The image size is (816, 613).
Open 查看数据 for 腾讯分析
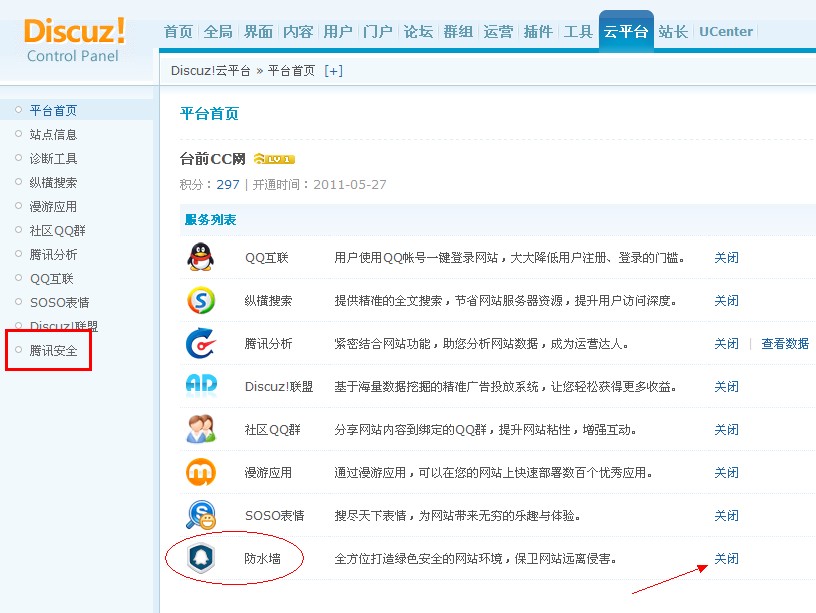(x=785, y=343)
